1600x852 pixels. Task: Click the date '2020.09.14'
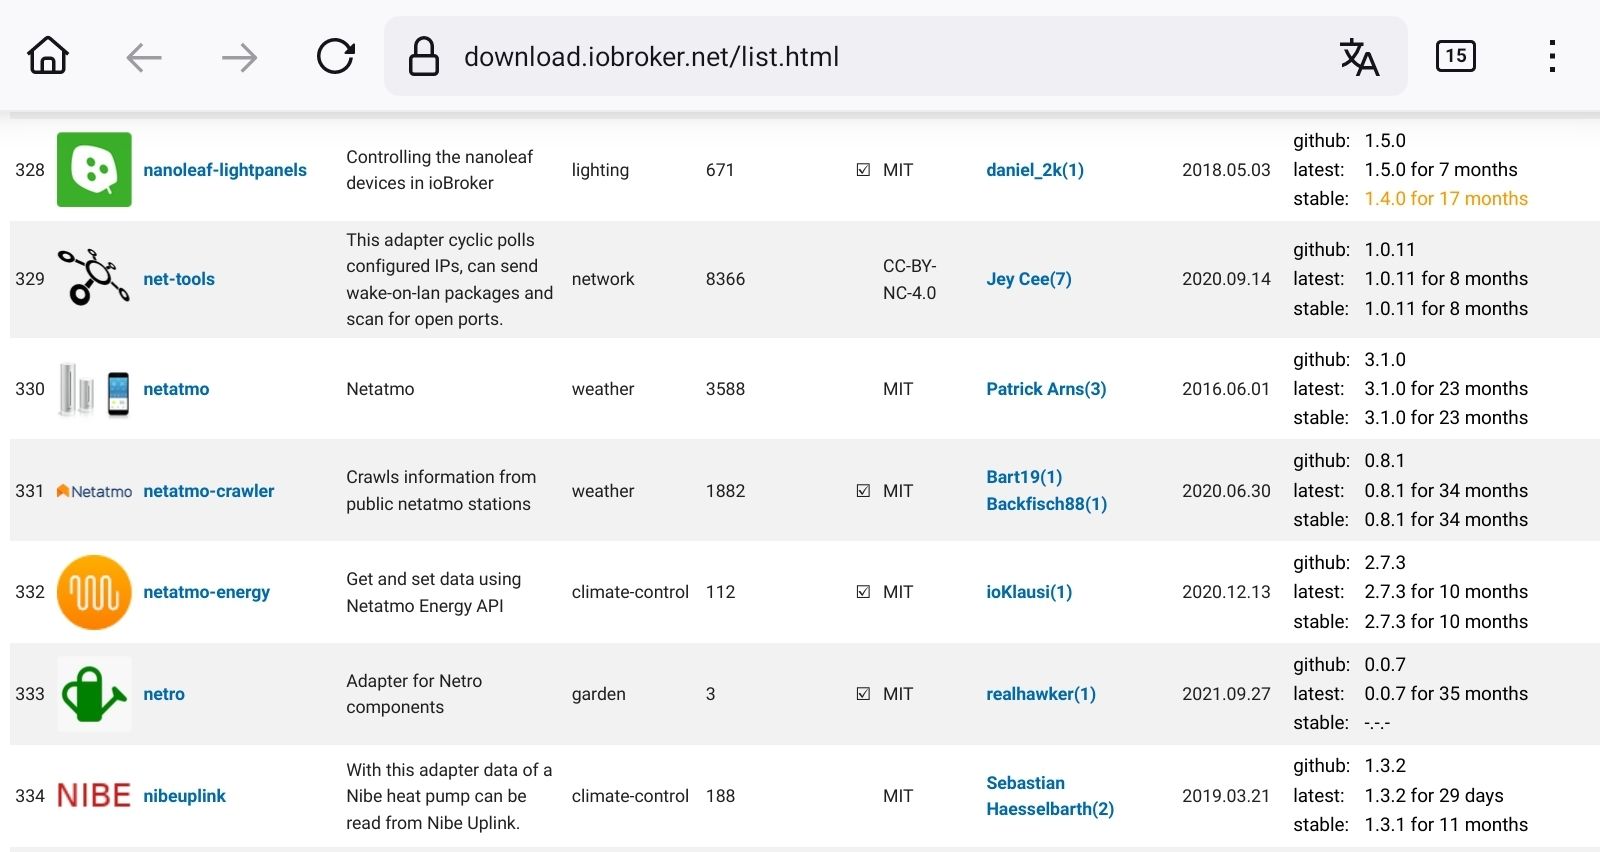pos(1226,279)
